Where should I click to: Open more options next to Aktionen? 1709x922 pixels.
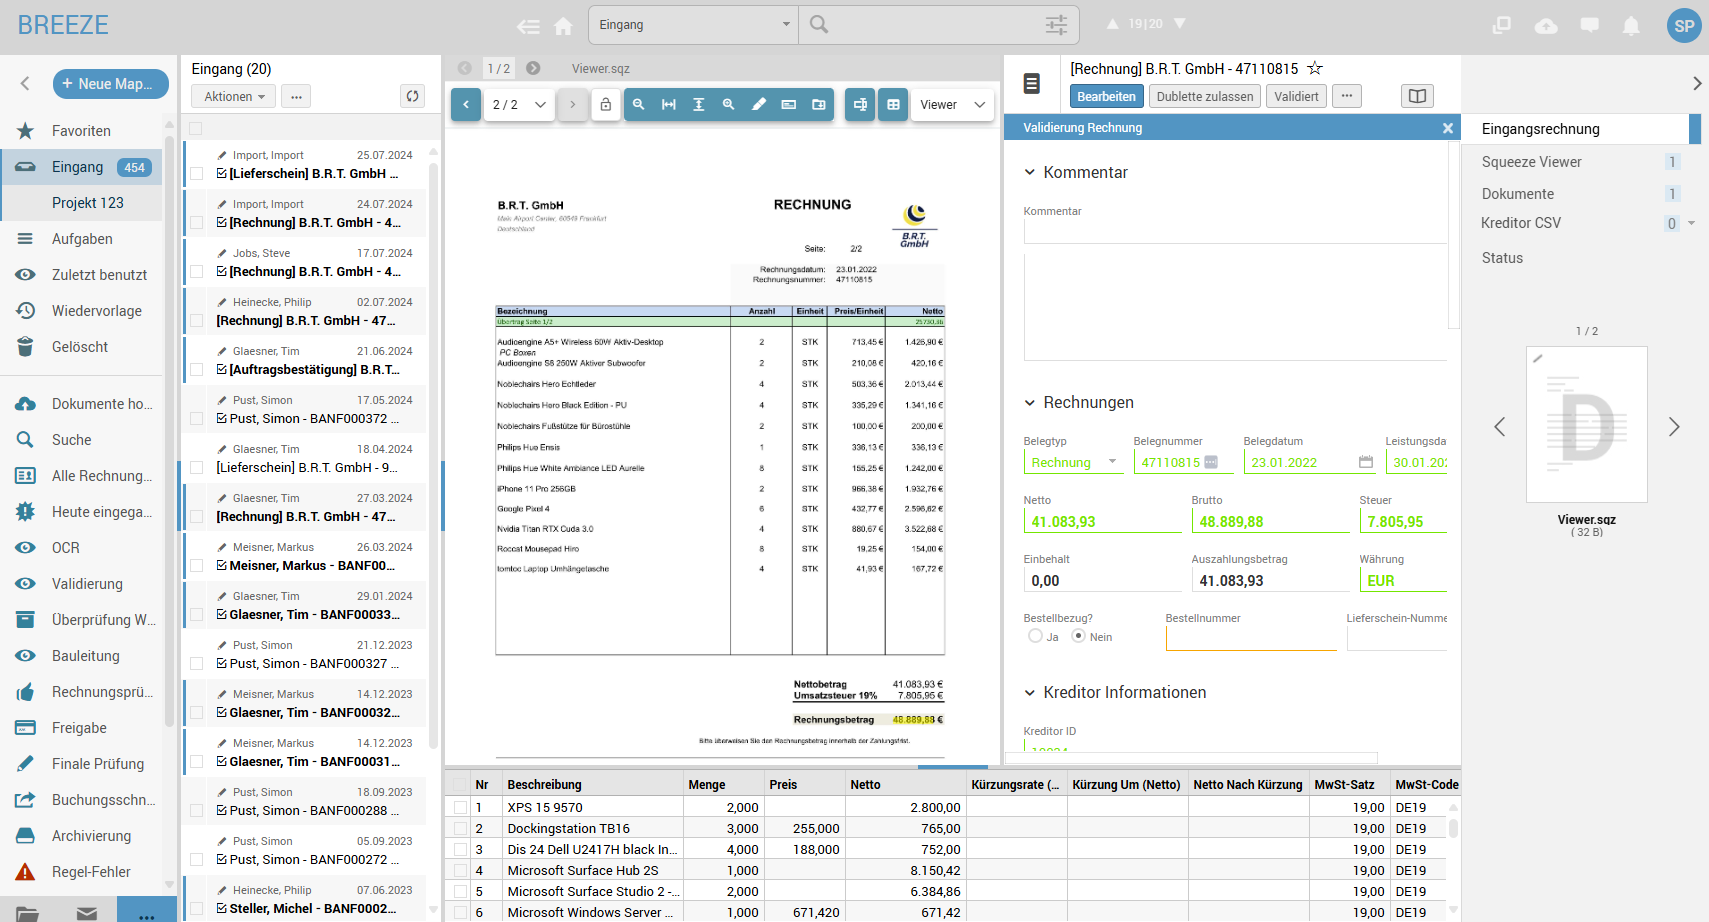(296, 96)
